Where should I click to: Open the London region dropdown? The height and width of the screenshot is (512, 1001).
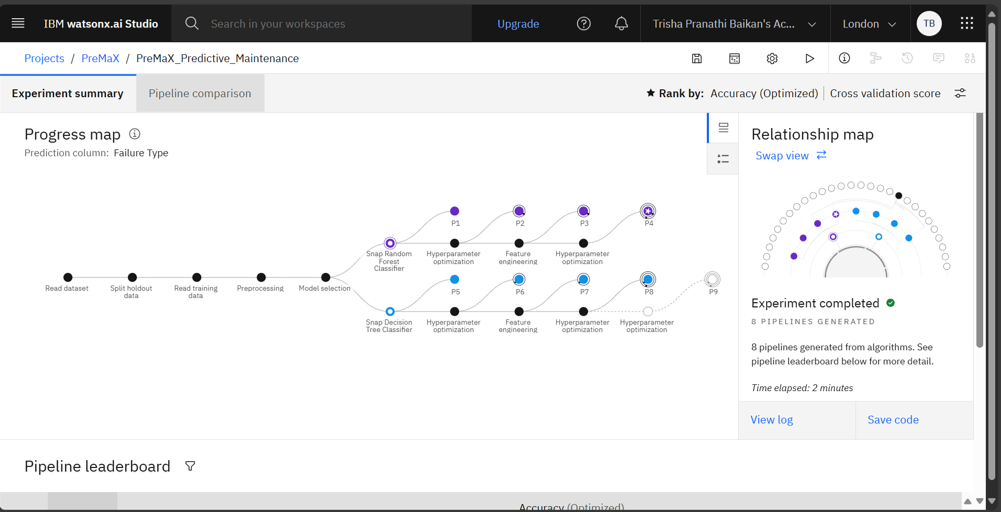868,23
